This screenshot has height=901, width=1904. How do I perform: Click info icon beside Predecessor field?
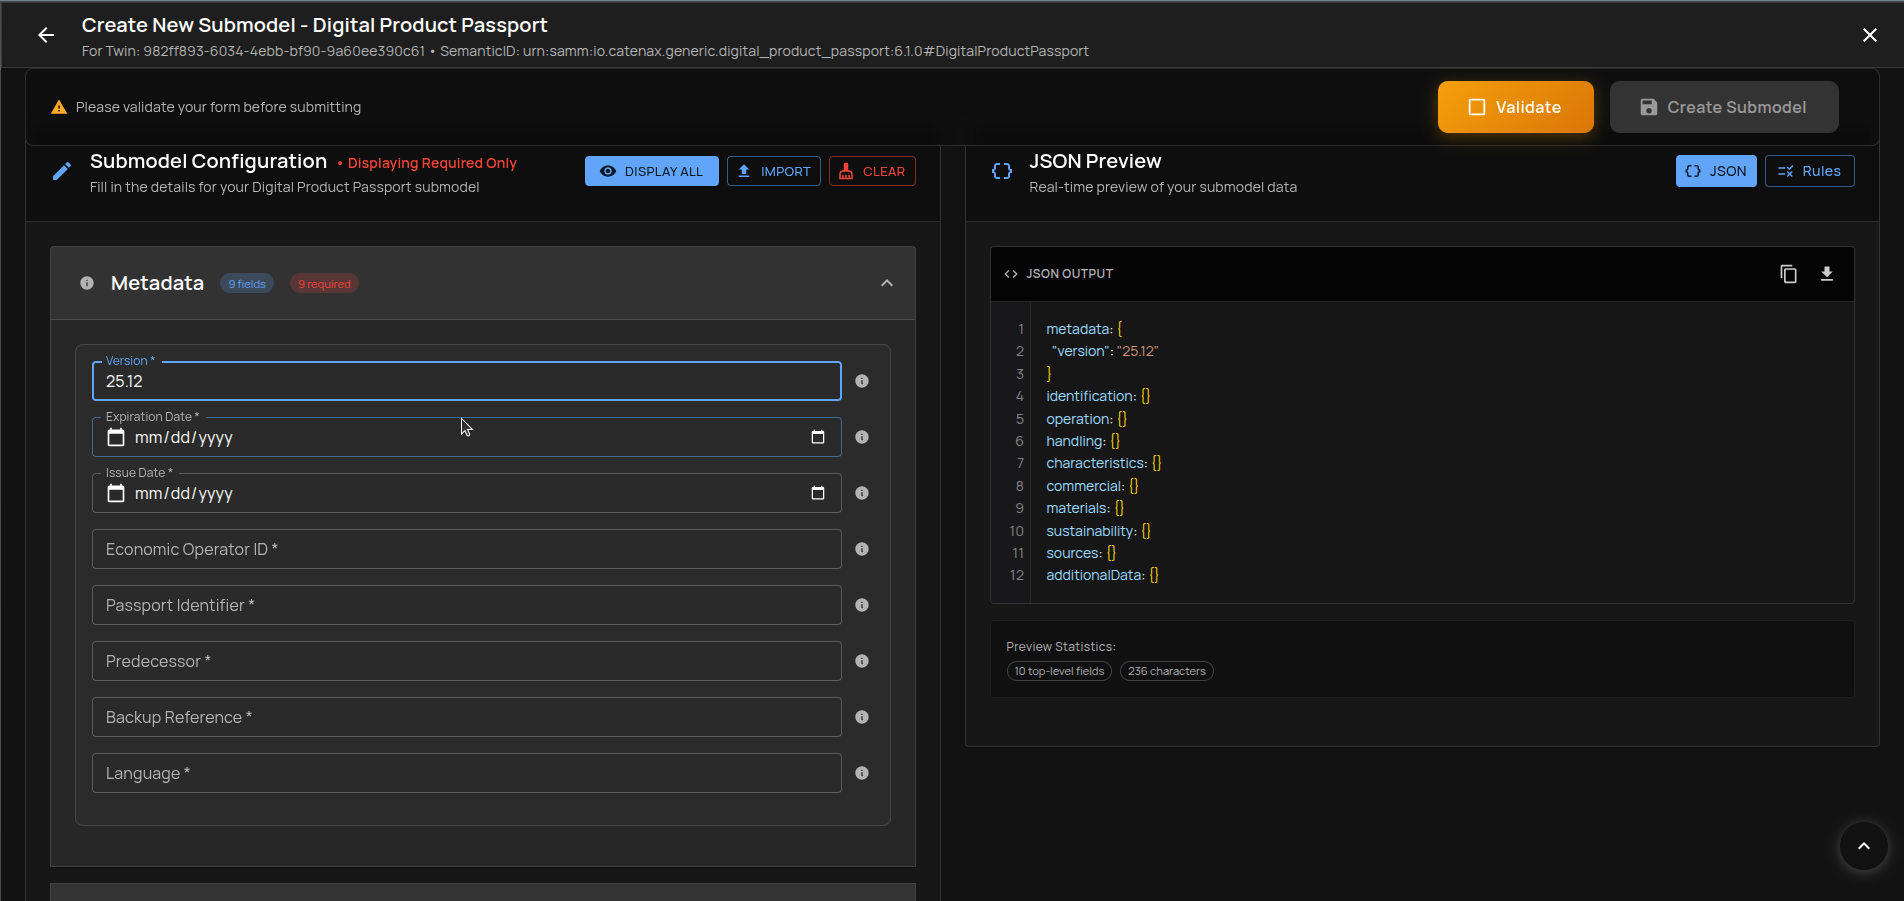[861, 661]
